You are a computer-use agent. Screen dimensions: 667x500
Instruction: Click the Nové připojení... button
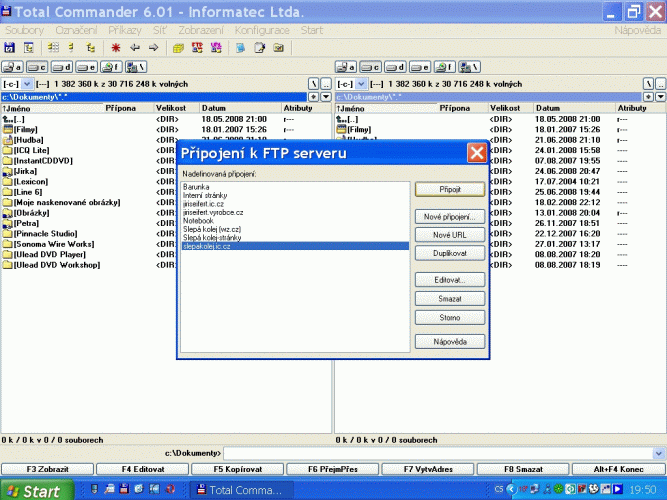click(449, 216)
